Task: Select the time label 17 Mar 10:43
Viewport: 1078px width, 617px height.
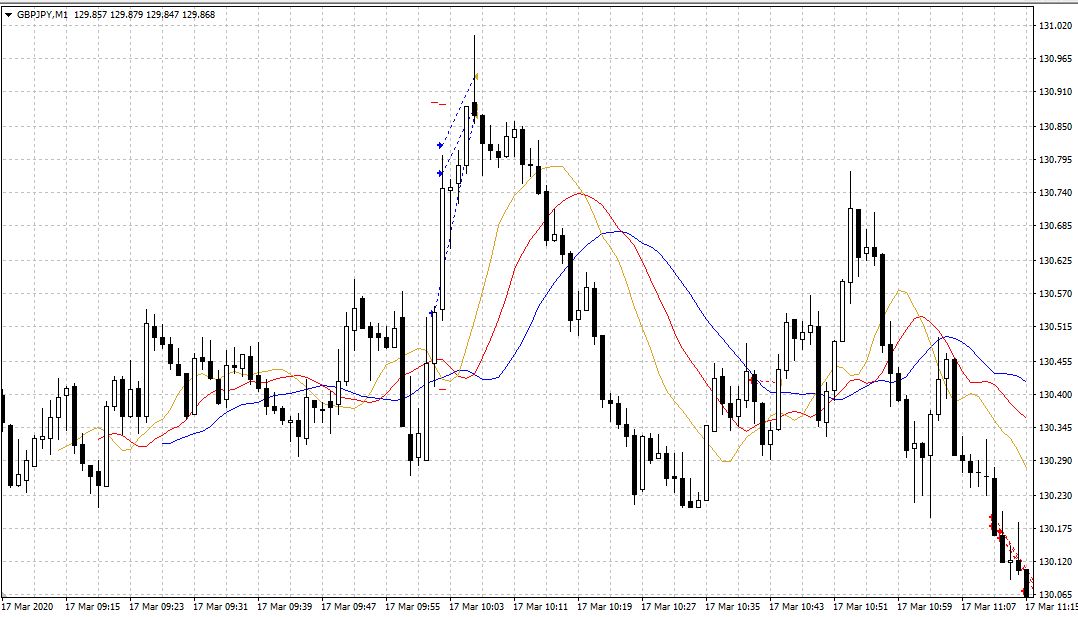Action: (796, 607)
